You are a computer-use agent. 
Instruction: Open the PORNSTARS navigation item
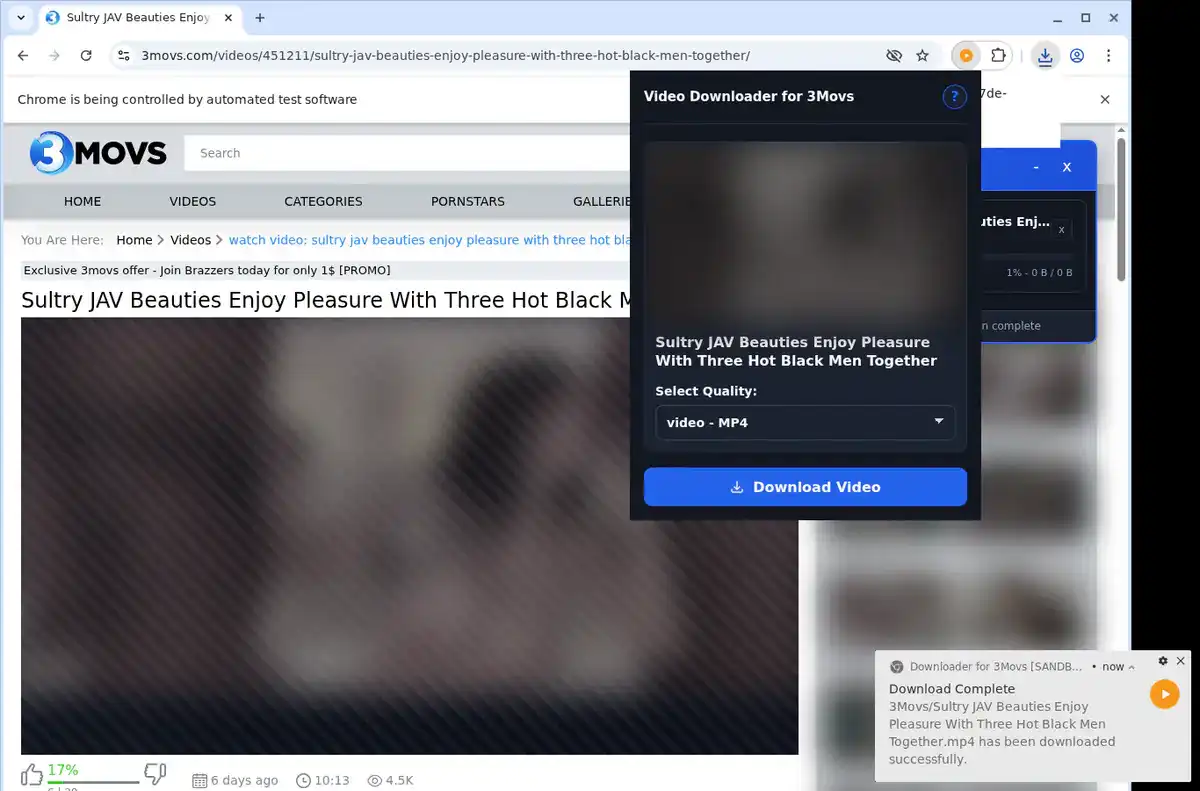pos(468,201)
